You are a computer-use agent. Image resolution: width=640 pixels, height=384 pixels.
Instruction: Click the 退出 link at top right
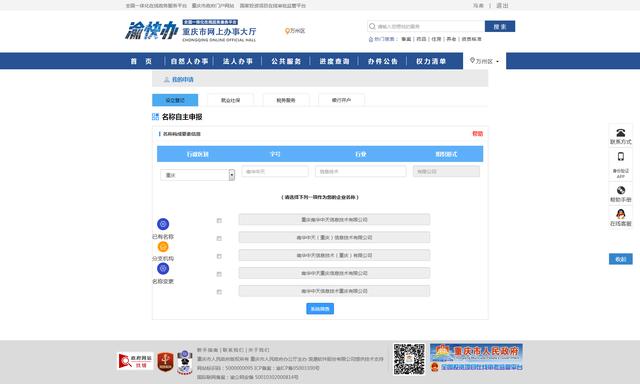502,6
